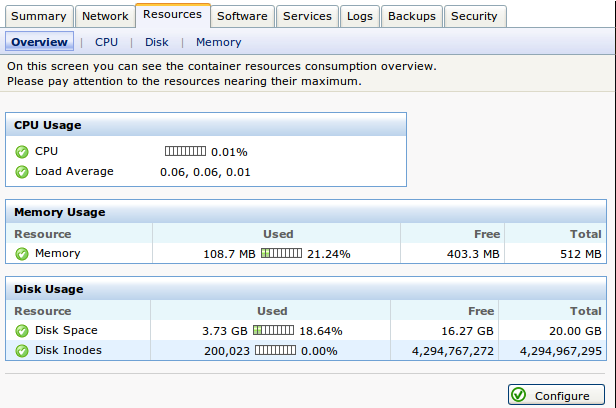
Task: Click the green status icon beside CPU
Action: (x=22, y=152)
